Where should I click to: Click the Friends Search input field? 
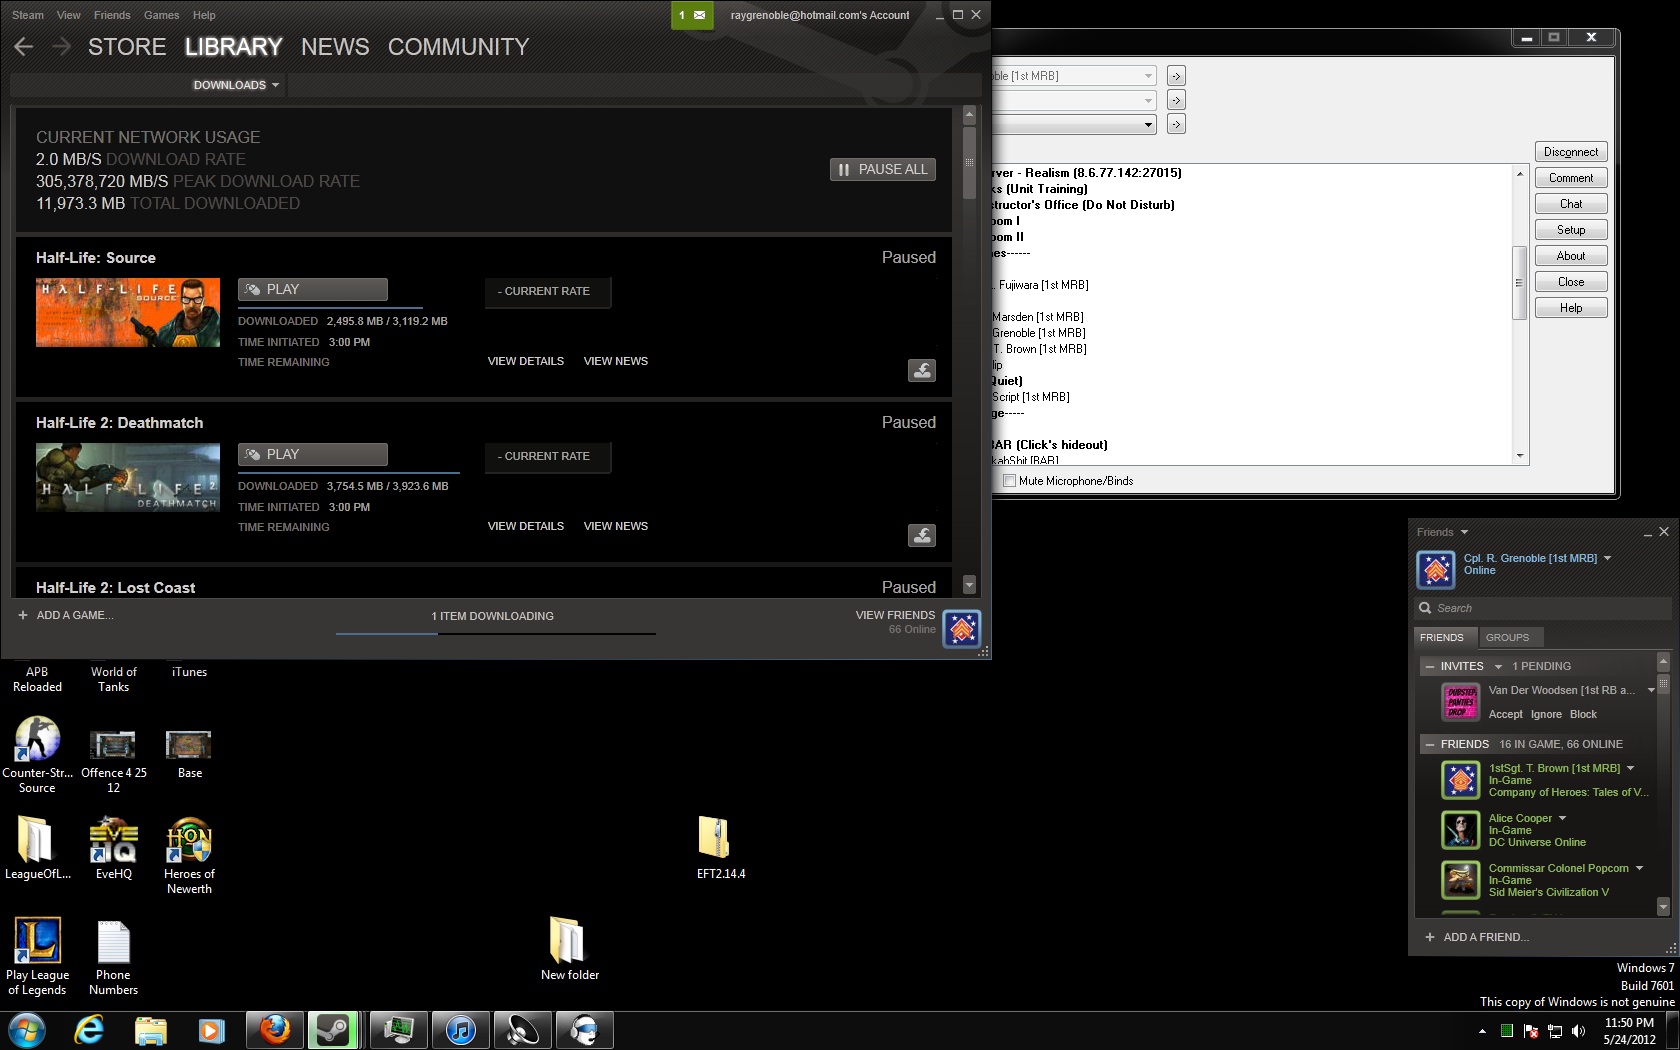[x=1543, y=608]
